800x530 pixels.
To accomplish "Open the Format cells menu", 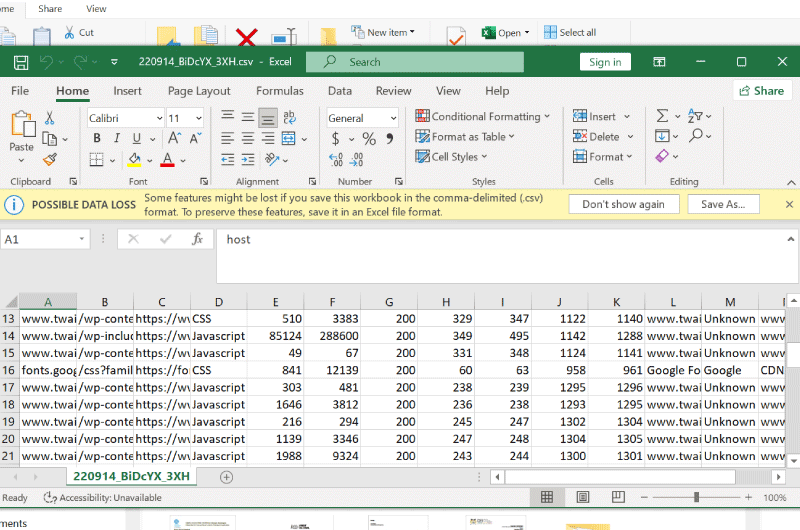I will pos(603,157).
